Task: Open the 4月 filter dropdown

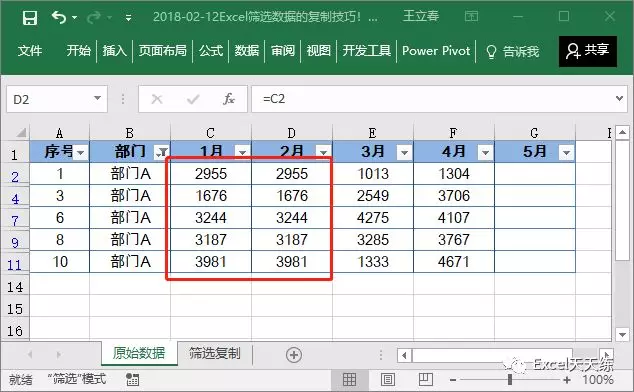Action: (x=485, y=153)
